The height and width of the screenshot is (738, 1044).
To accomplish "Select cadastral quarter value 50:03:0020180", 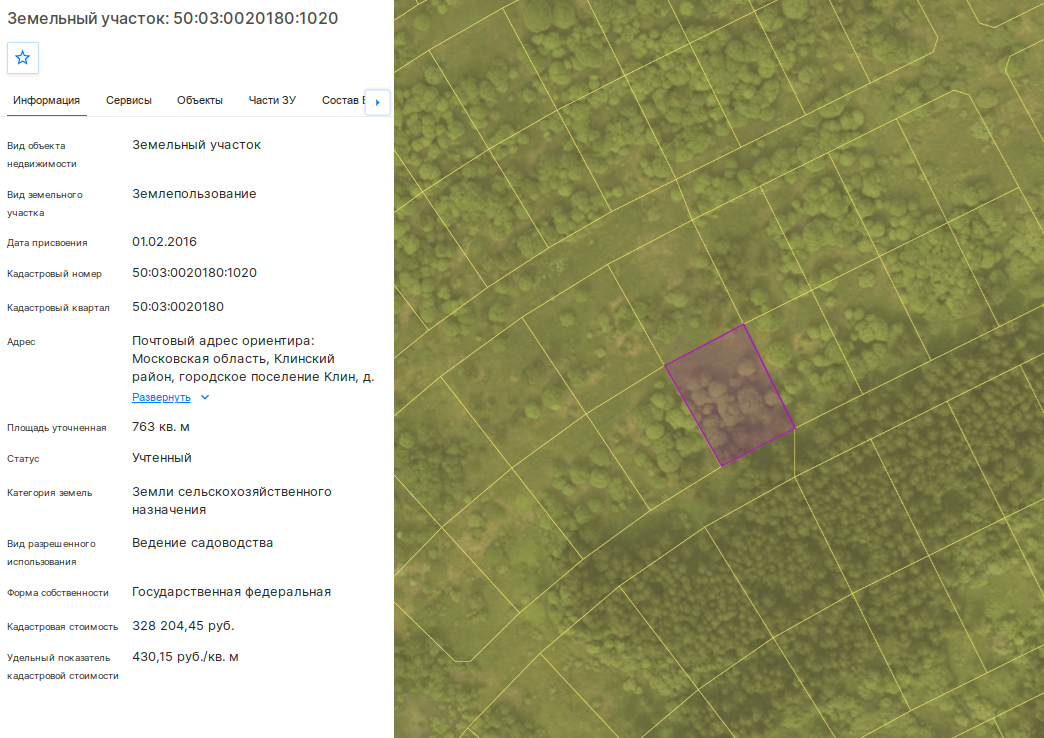I will pyautogui.click(x=178, y=307).
